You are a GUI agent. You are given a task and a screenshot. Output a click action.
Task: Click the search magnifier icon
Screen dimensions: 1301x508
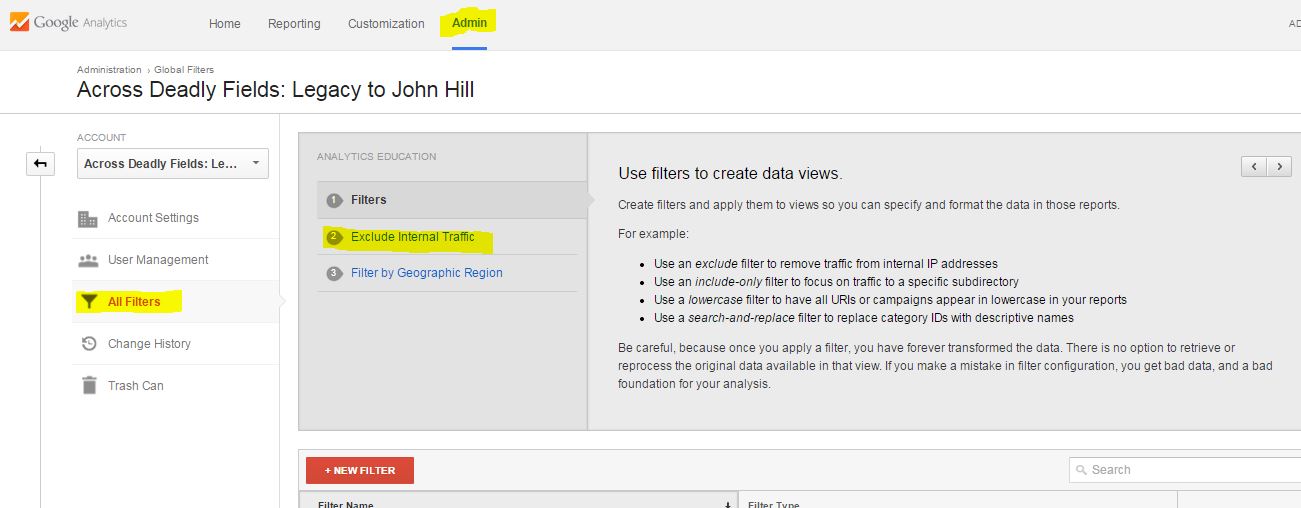(x=1081, y=470)
